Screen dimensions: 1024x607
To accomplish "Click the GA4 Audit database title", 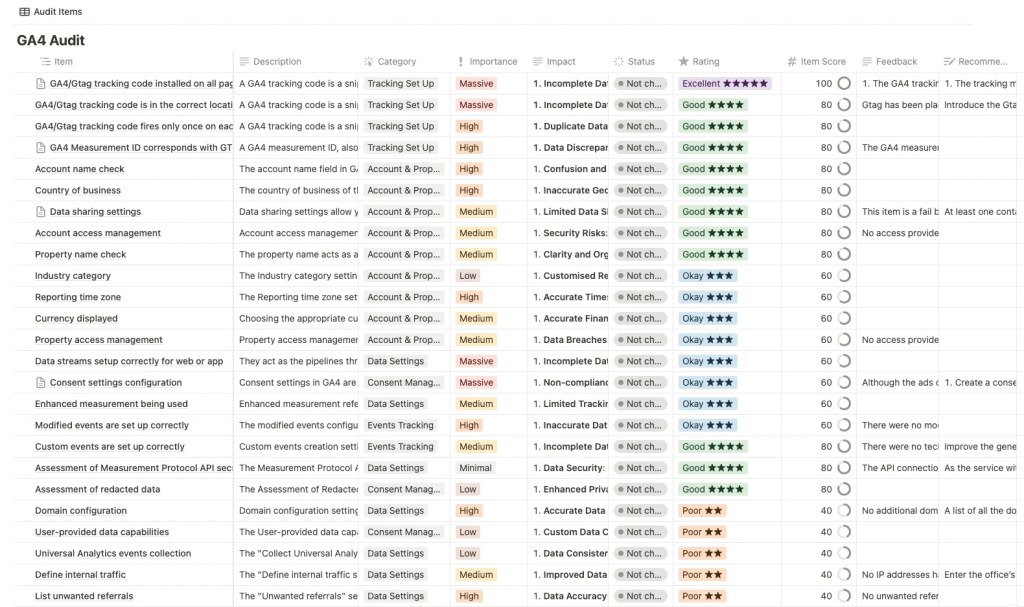I will (x=51, y=41).
